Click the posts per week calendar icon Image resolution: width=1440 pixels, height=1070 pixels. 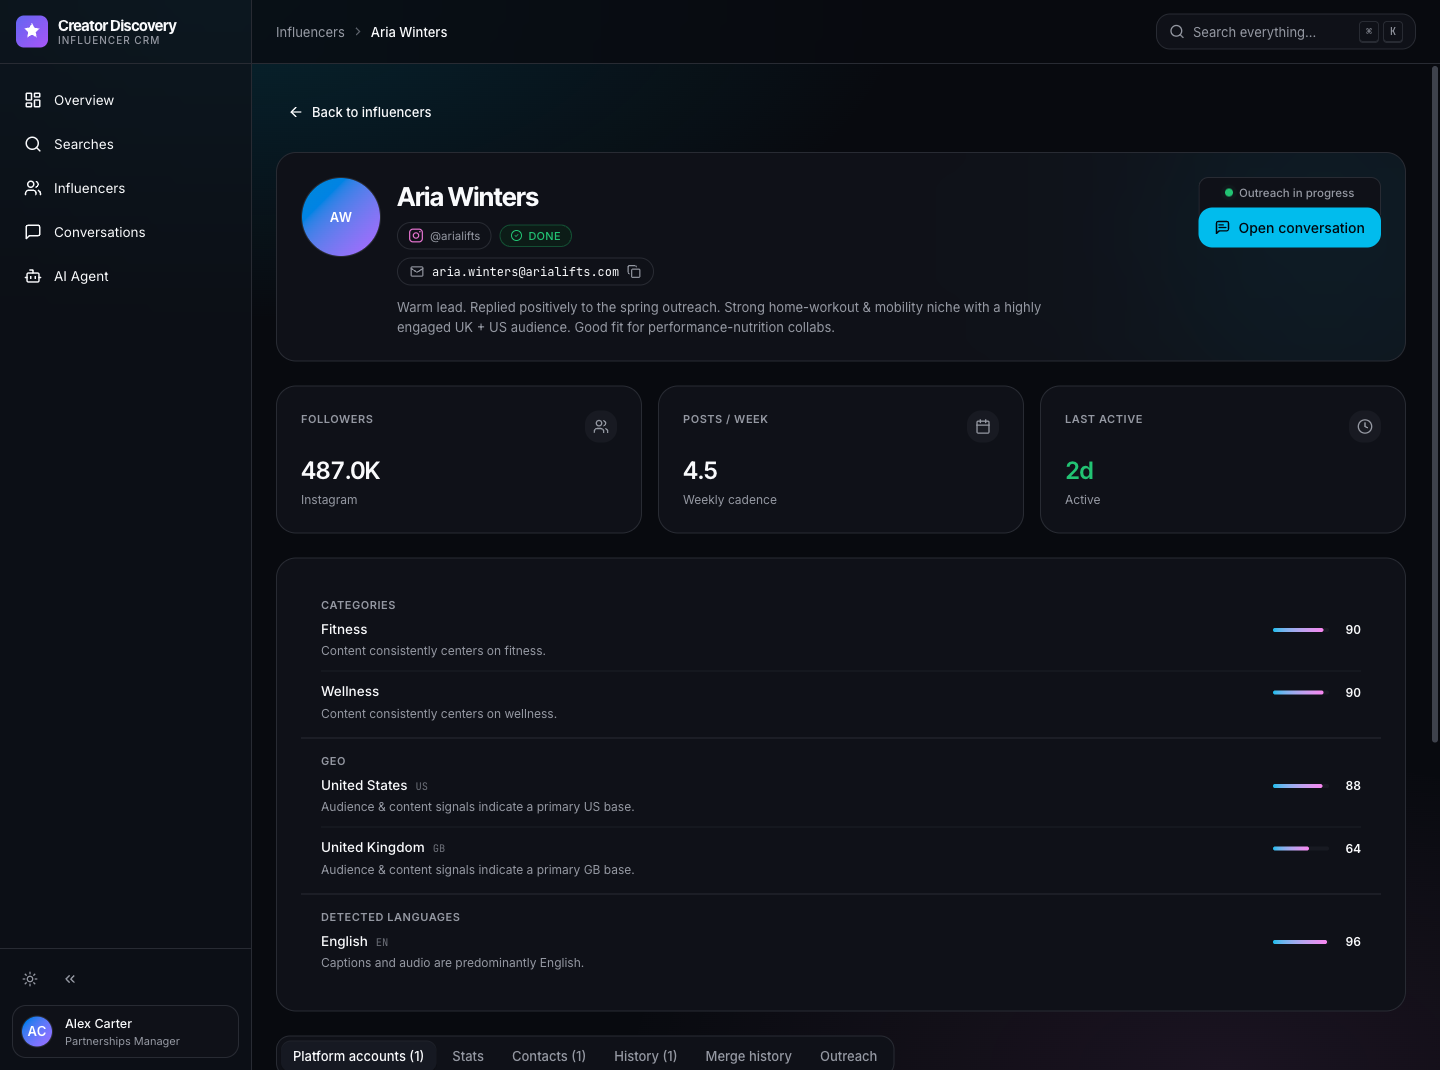coord(983,427)
